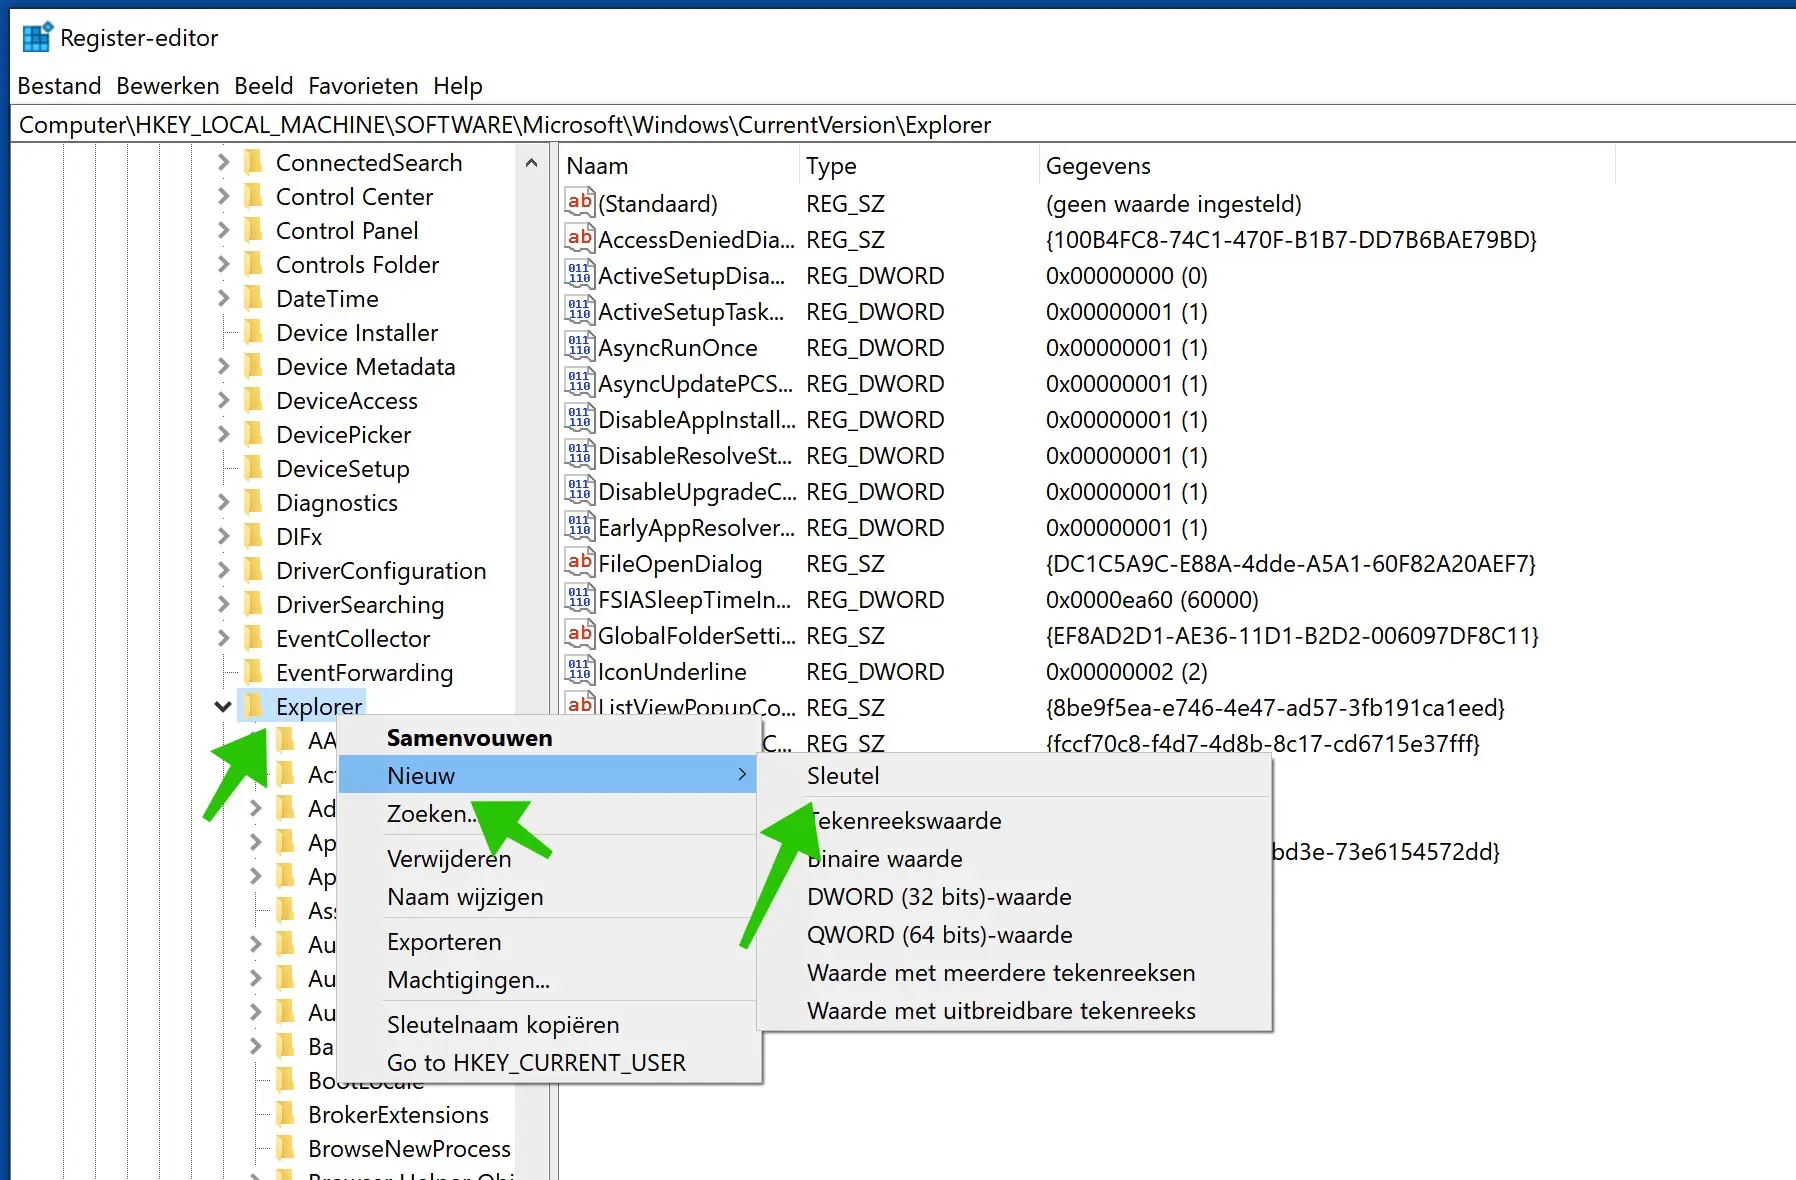Click the FSIASleepTimeIn... DWORD icon

coord(580,599)
